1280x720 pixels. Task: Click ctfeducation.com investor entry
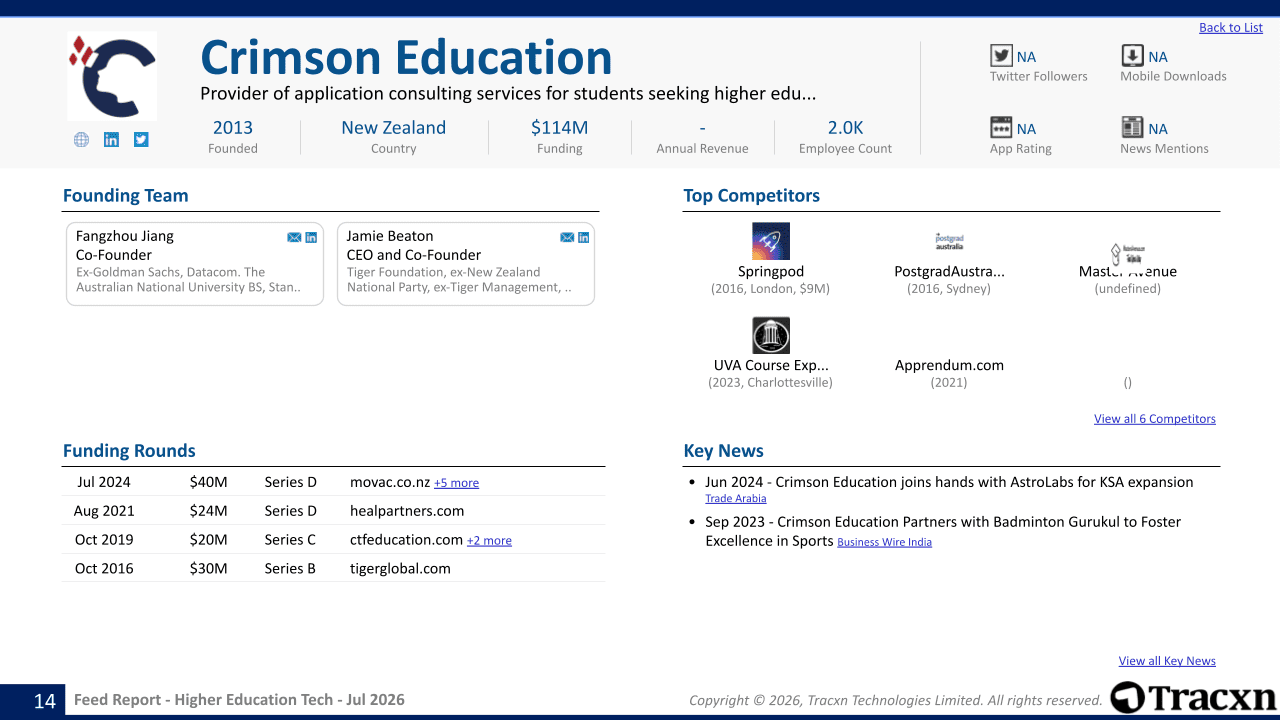click(x=407, y=540)
